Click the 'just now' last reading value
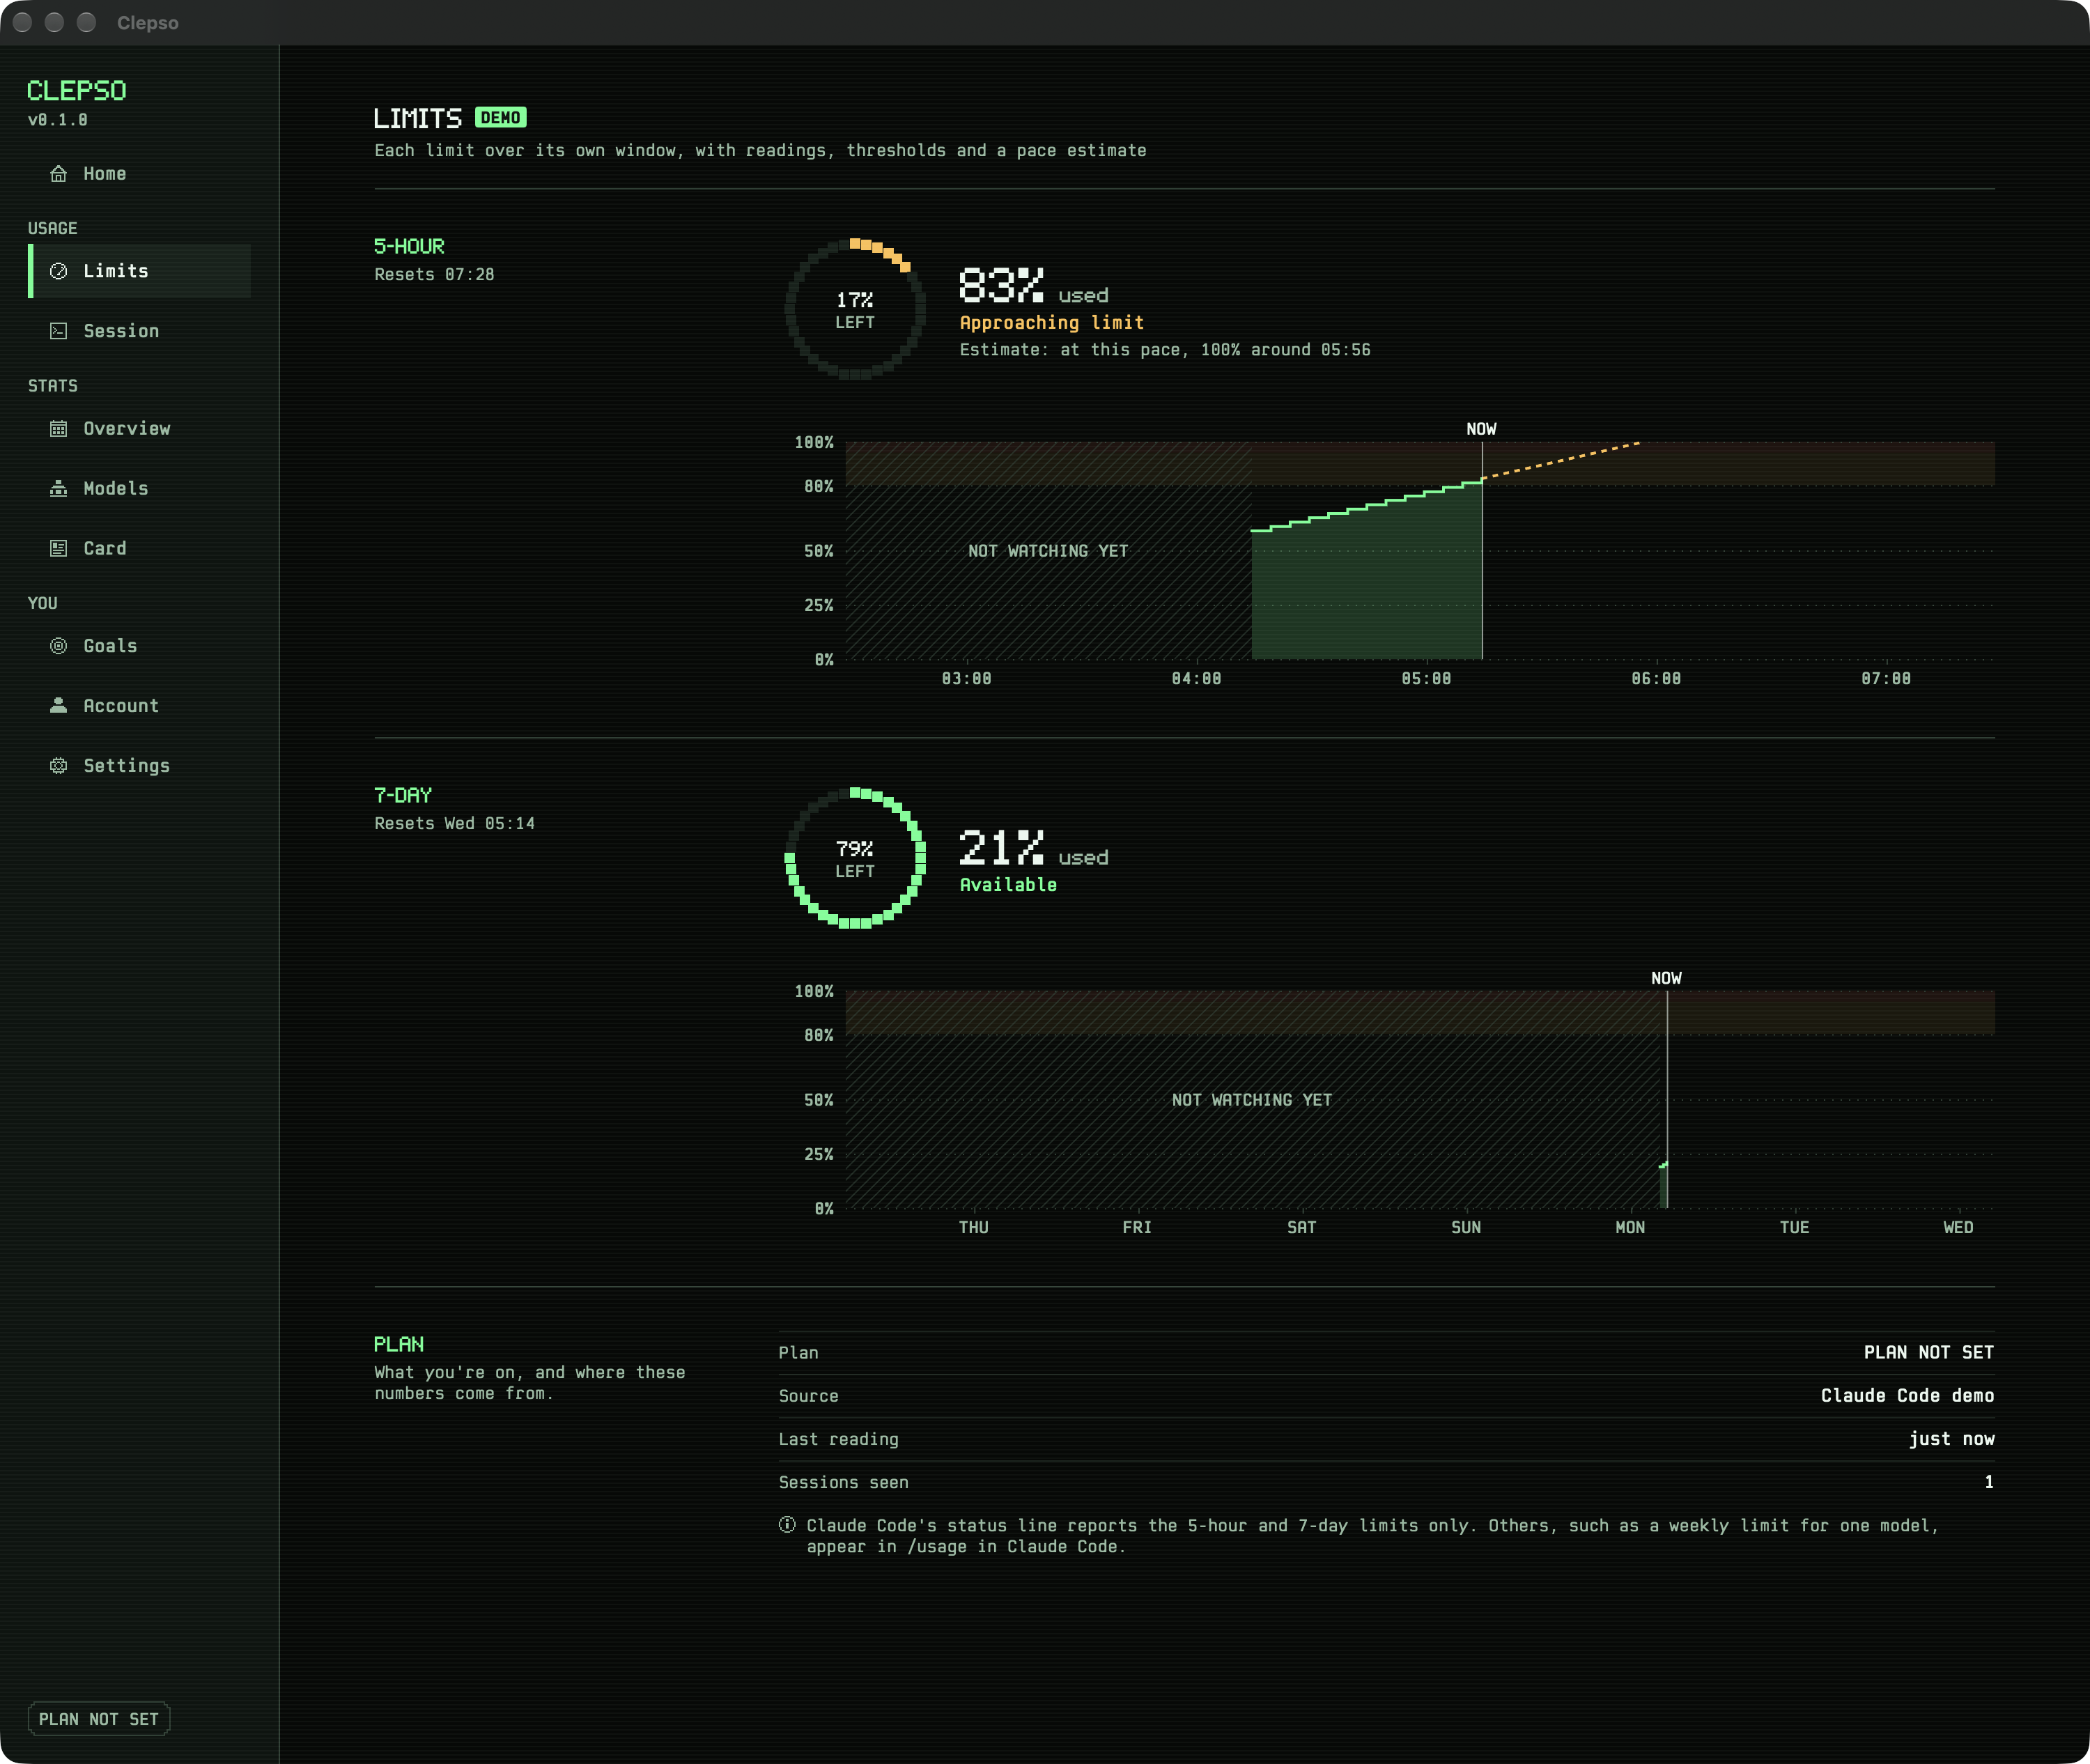The image size is (2090, 1764). [x=1951, y=1439]
